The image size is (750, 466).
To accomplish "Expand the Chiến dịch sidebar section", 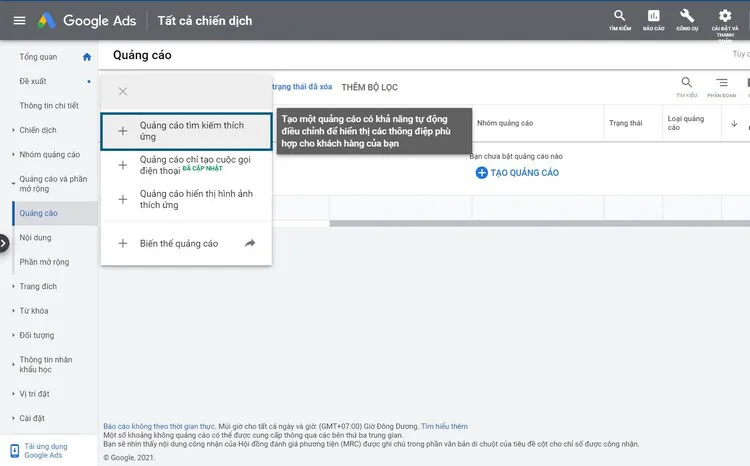I will tap(38, 130).
